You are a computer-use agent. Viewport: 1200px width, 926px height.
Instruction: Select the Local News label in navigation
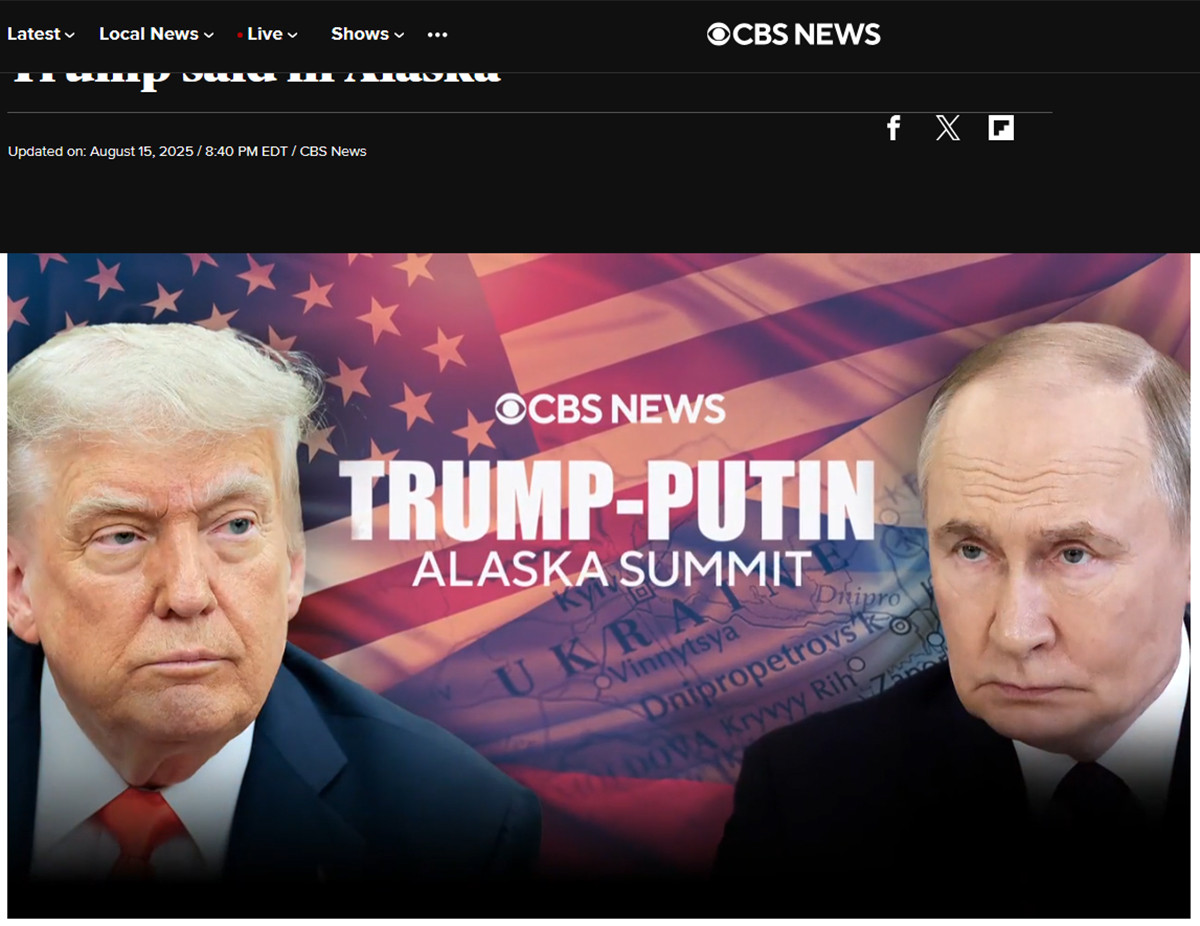(x=149, y=34)
